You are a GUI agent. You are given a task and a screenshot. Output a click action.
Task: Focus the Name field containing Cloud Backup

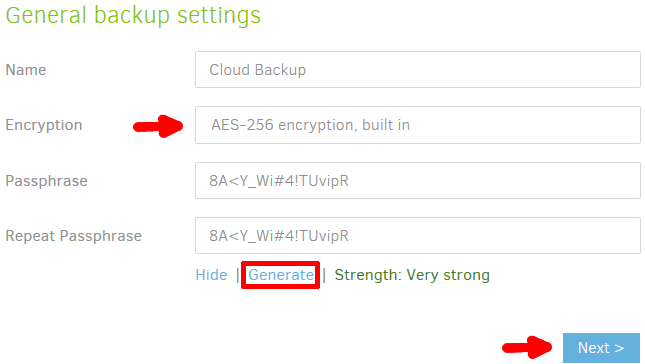click(x=418, y=70)
